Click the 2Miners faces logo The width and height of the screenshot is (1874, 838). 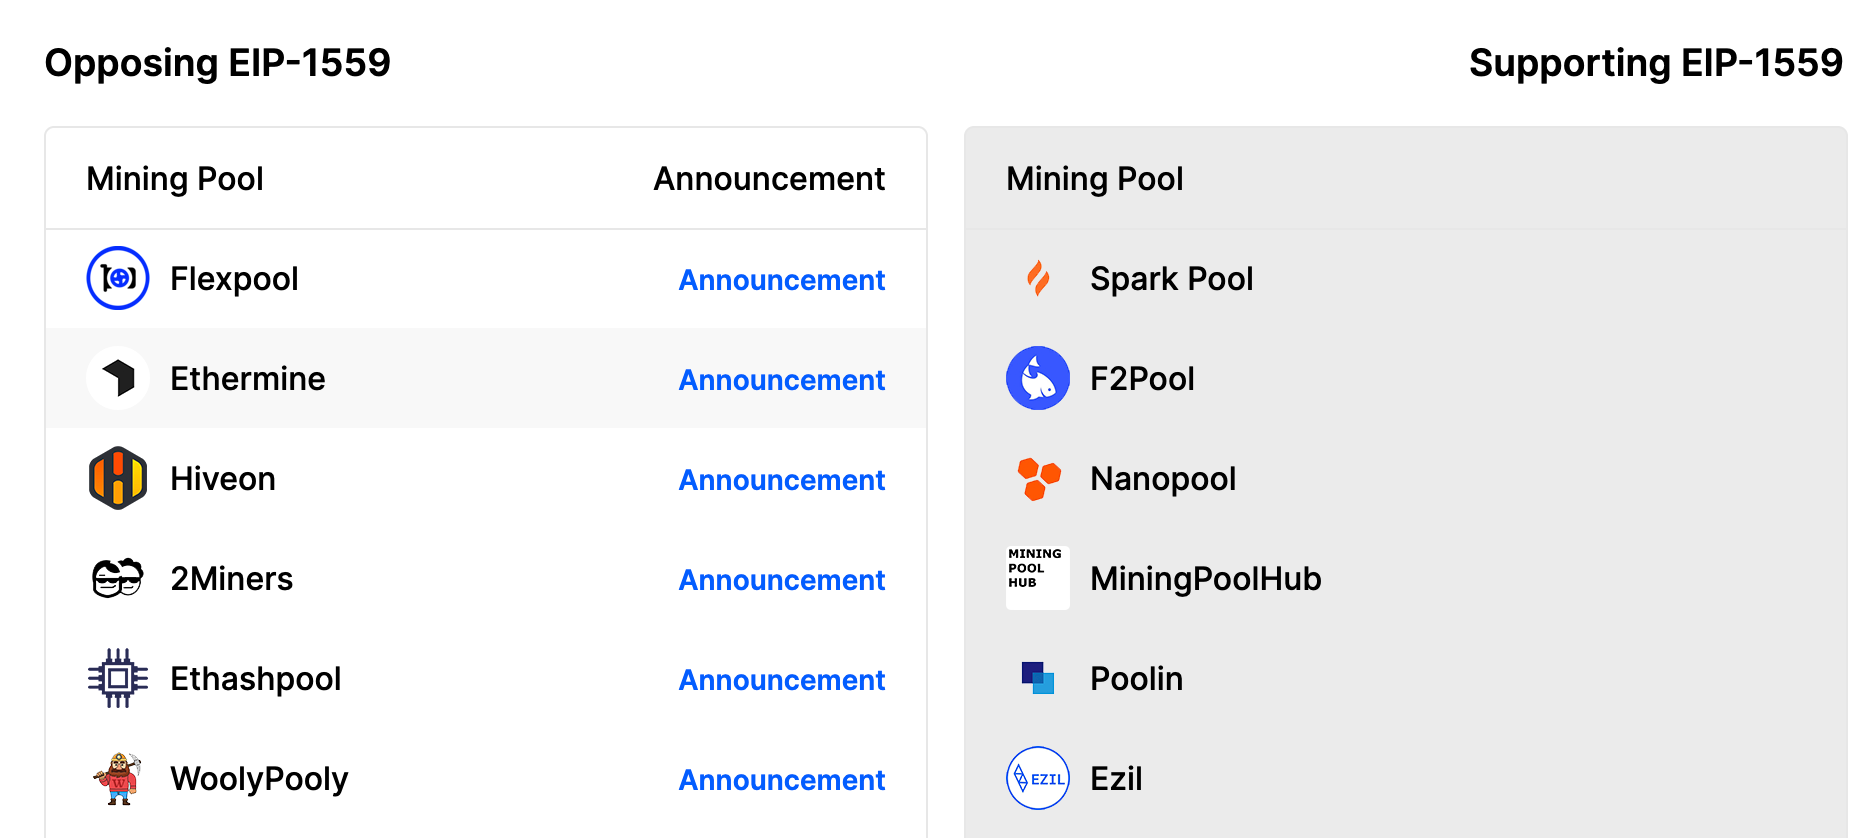[x=118, y=578]
